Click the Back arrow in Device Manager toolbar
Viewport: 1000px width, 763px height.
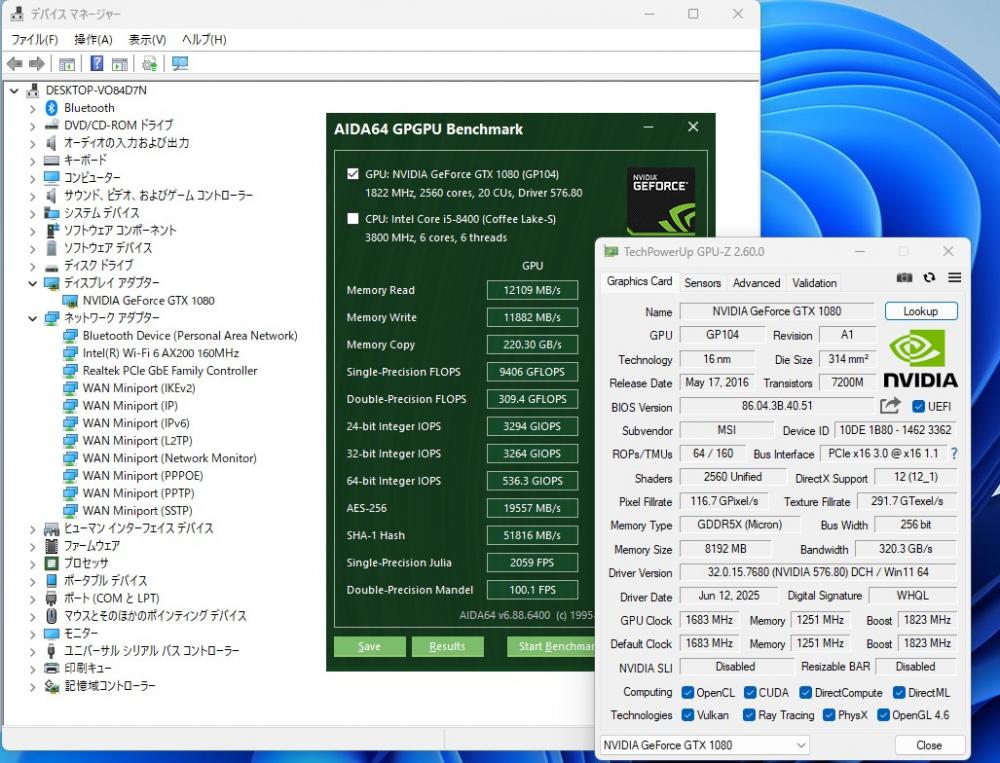[x=15, y=64]
